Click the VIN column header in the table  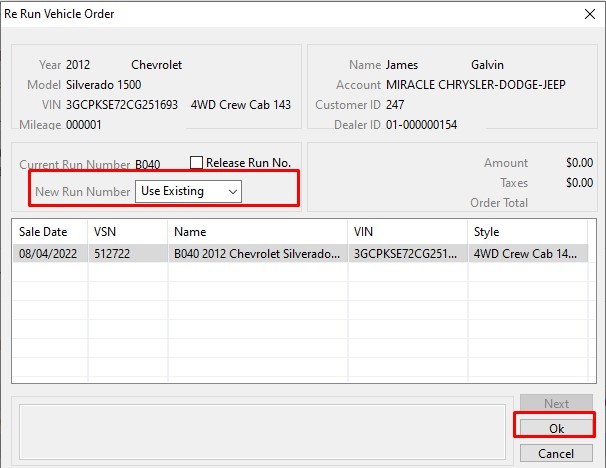(x=406, y=232)
